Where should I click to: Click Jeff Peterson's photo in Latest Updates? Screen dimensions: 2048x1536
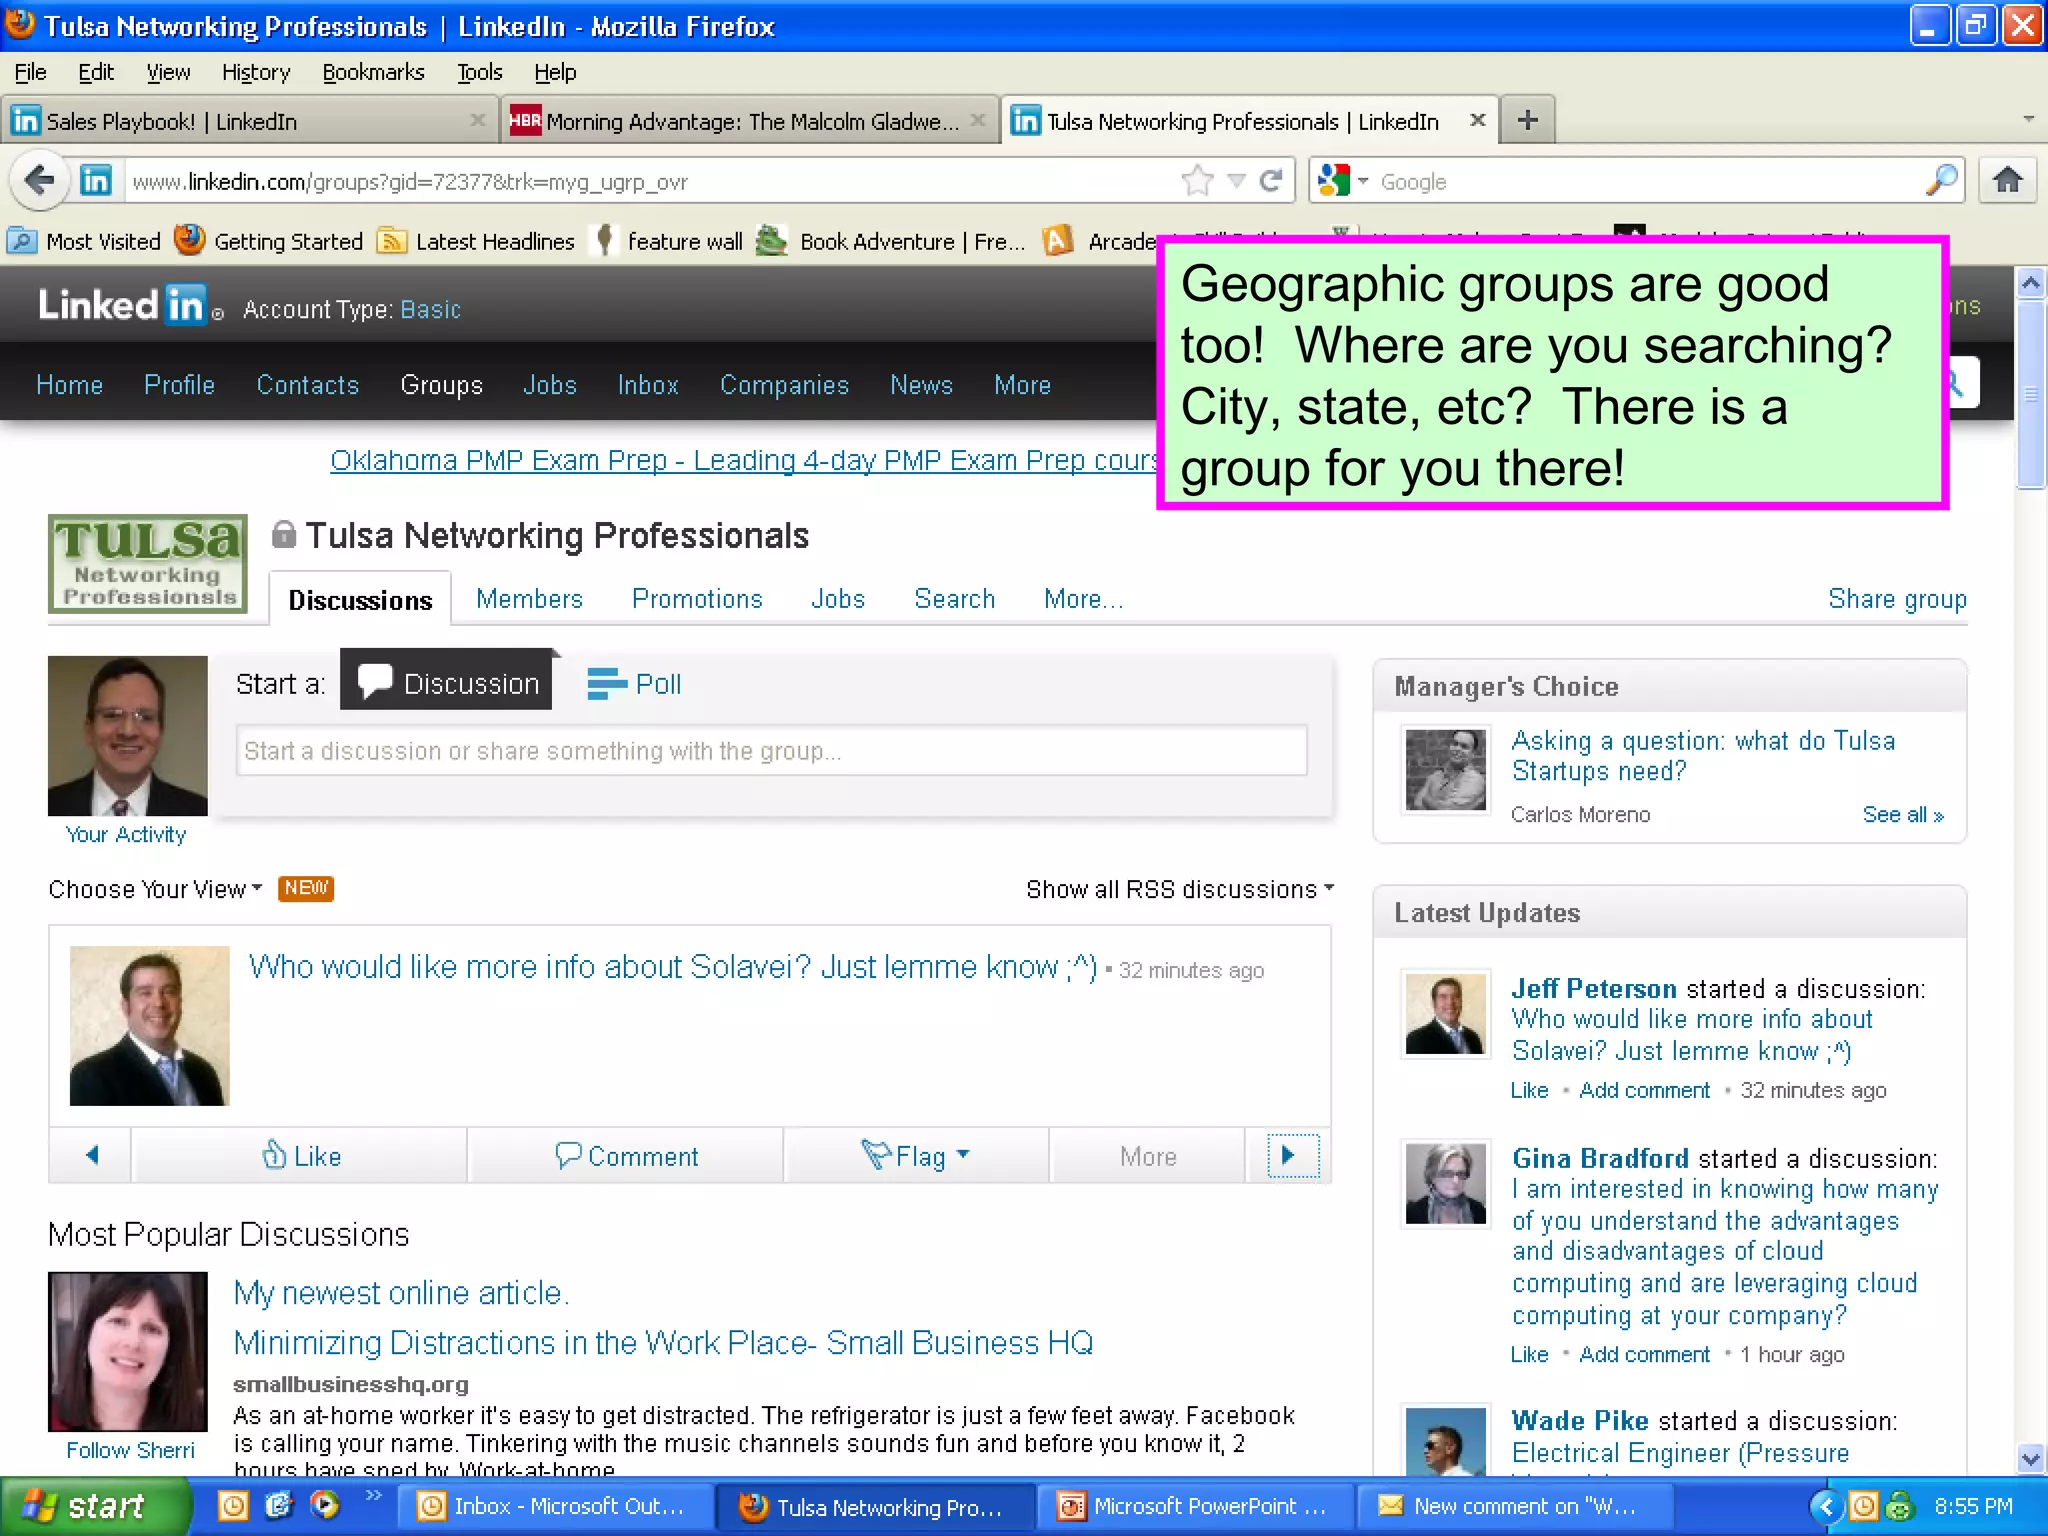[1445, 1013]
